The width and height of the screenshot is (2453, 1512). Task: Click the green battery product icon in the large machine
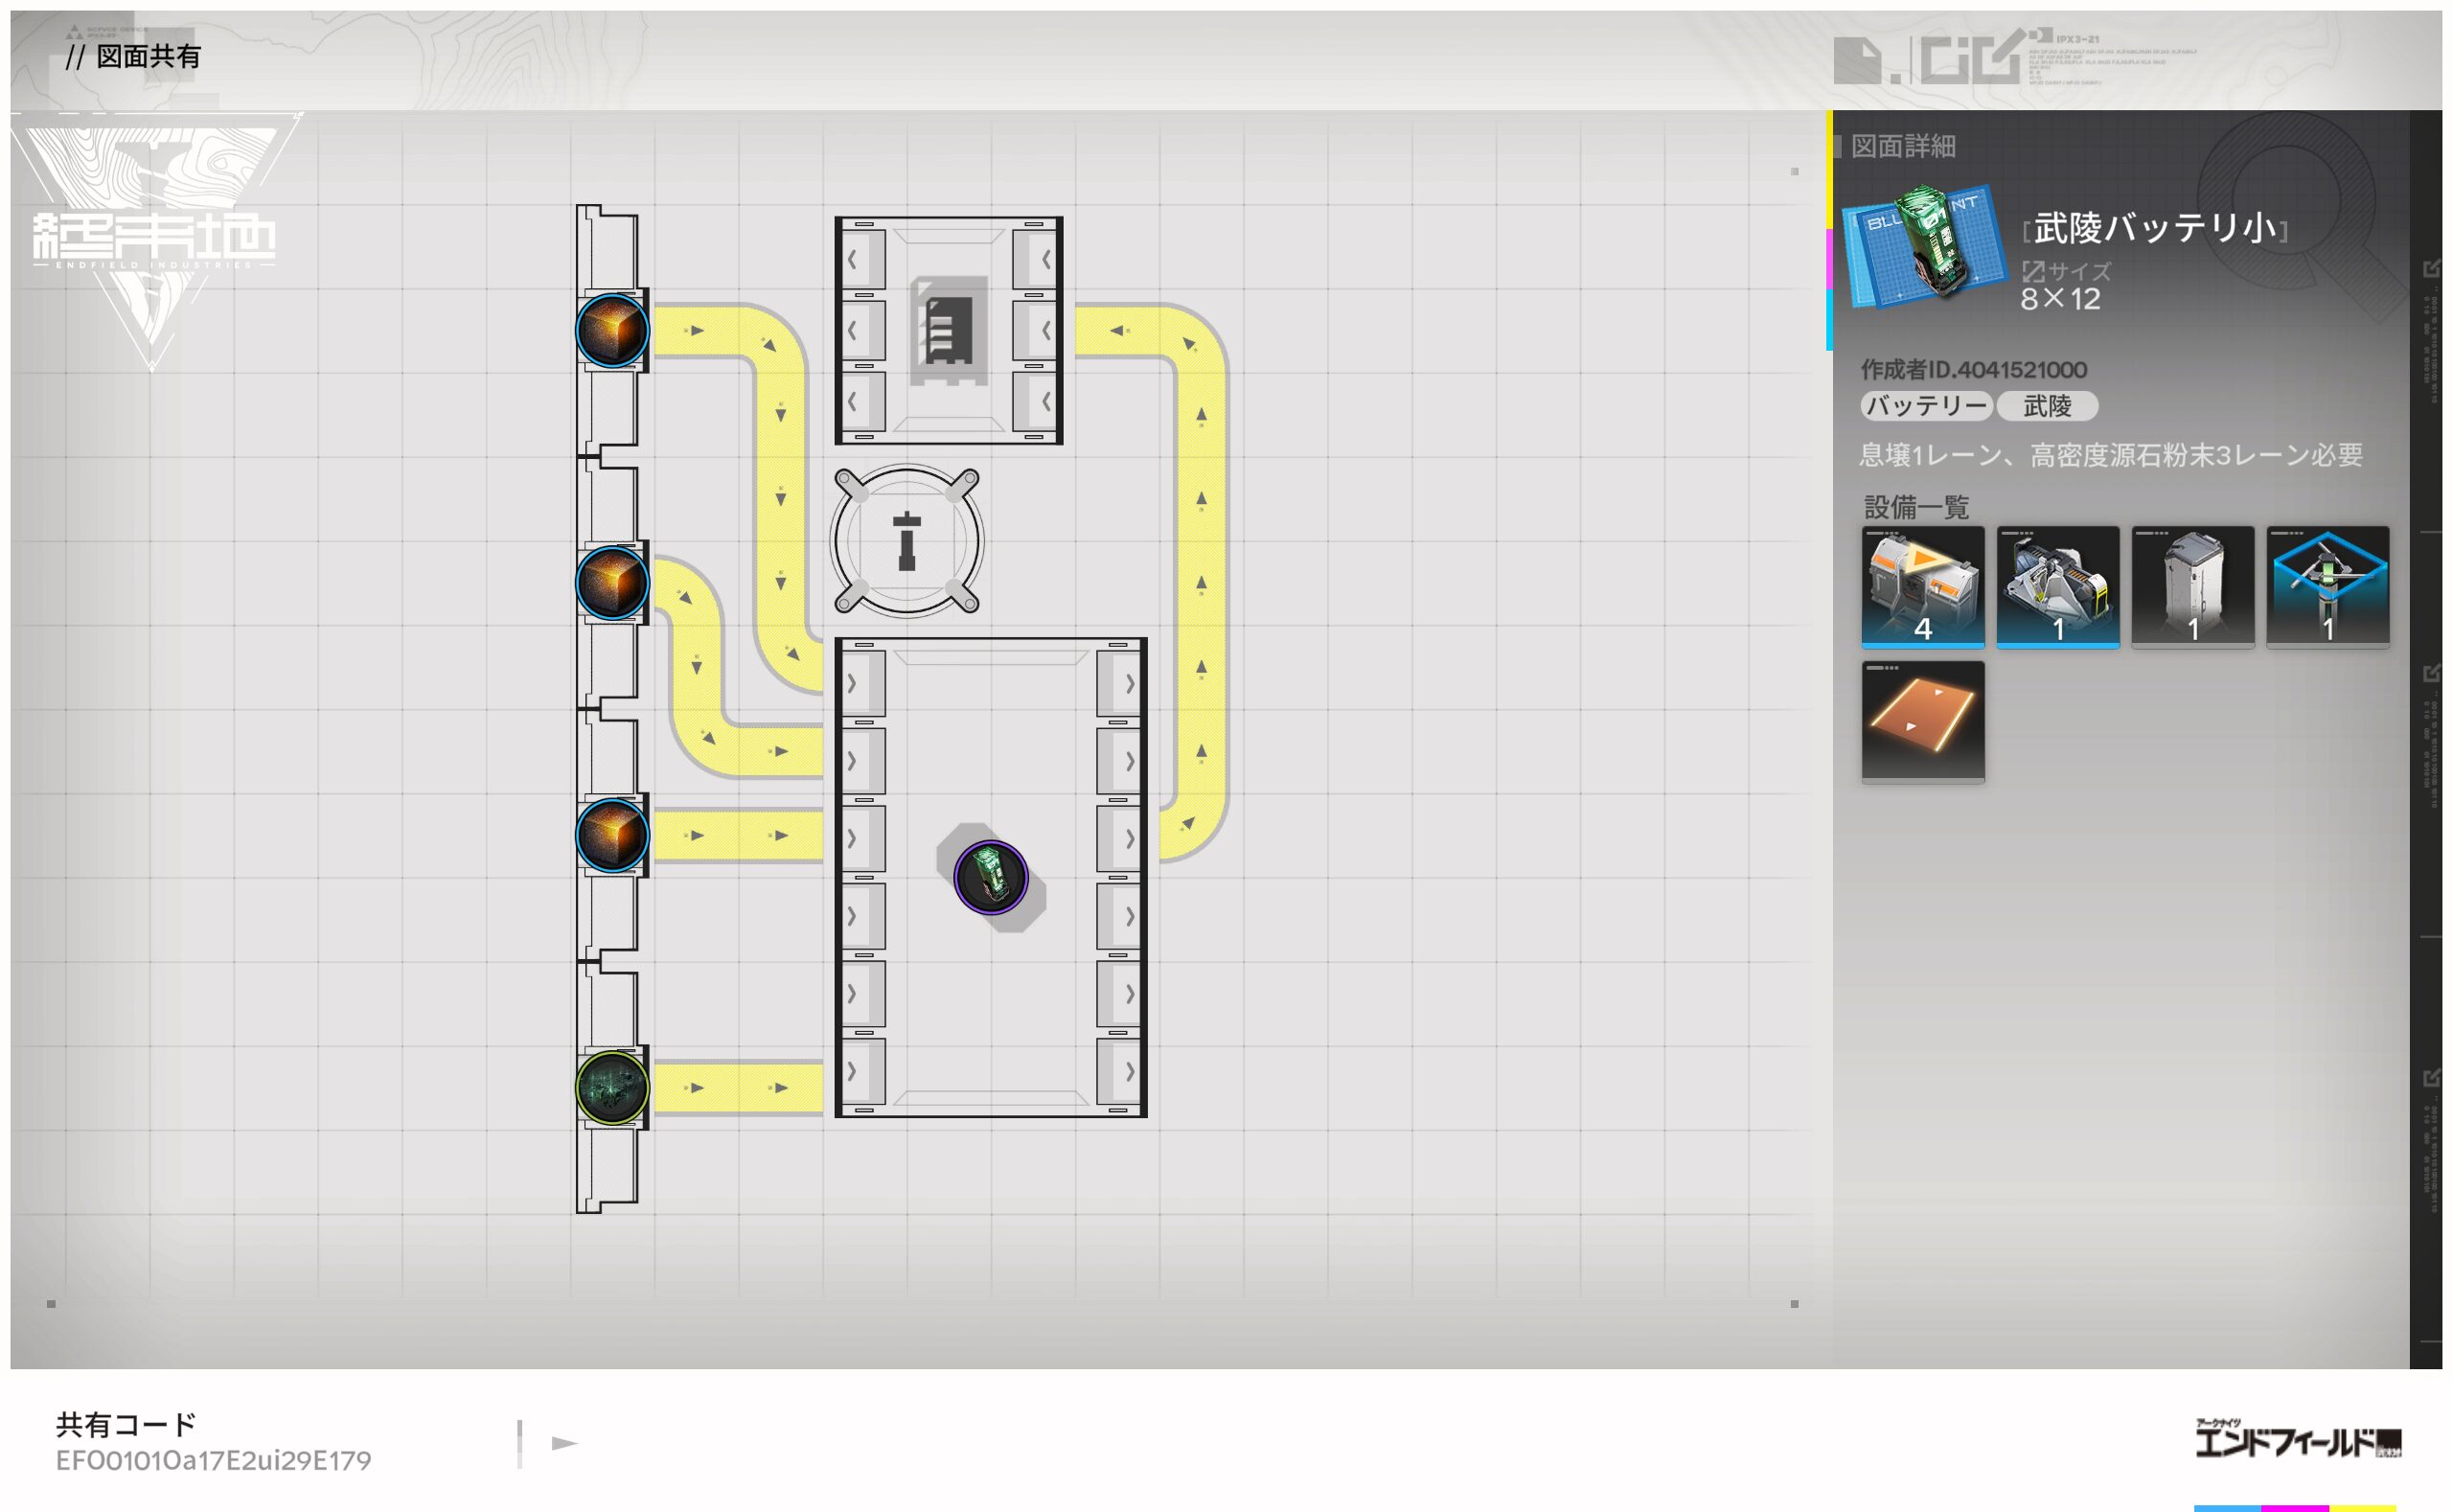pyautogui.click(x=990, y=877)
